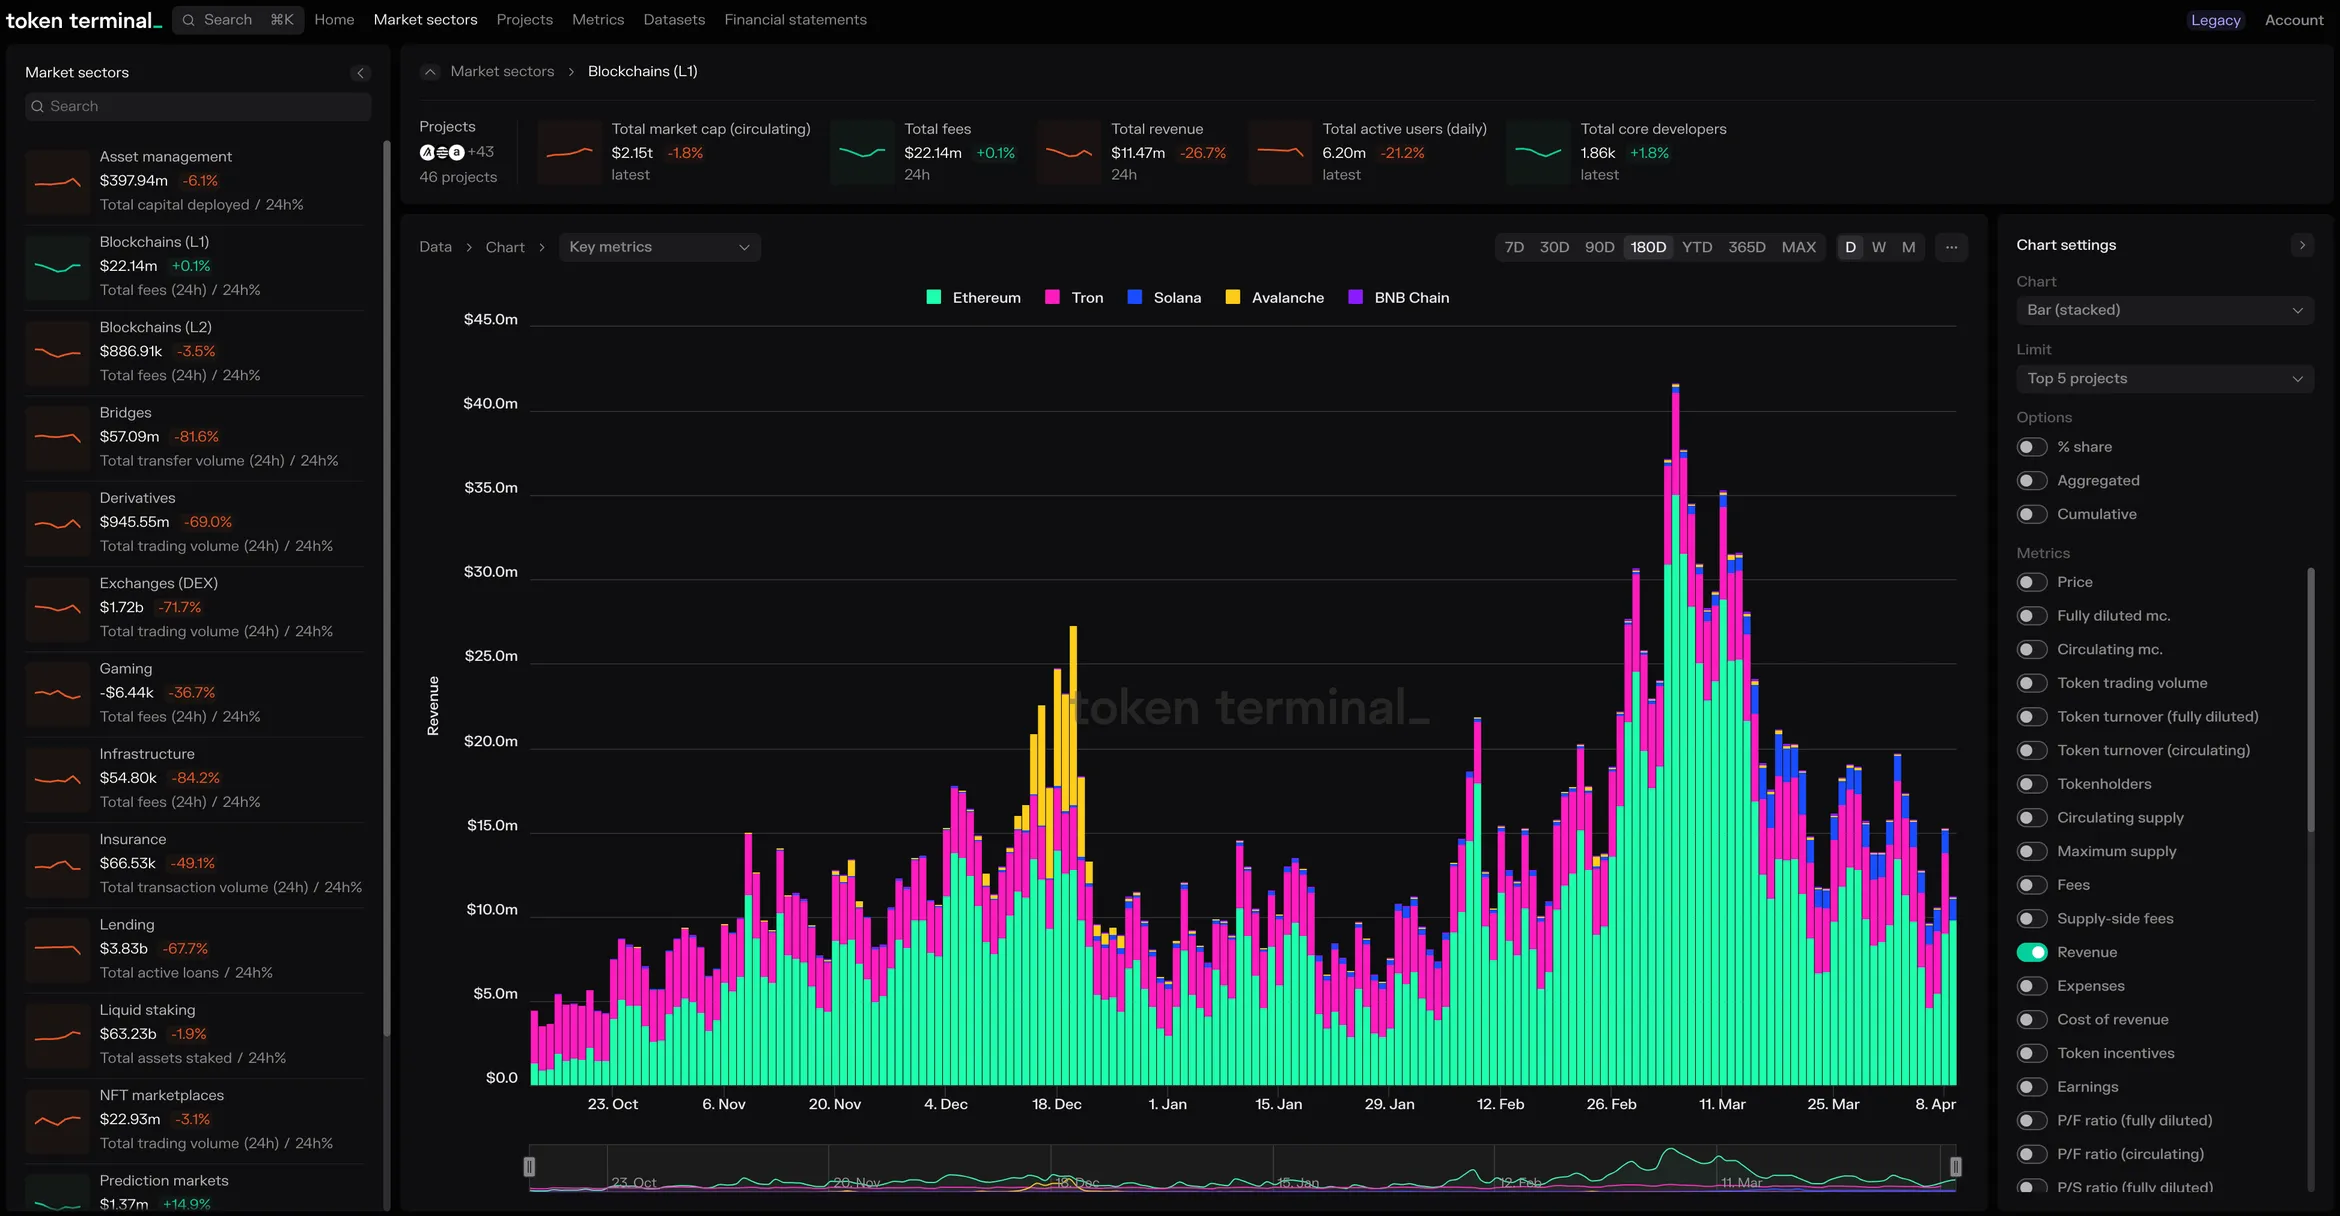Collapse Chart settings panel arrow
The width and height of the screenshot is (2340, 1216).
[2302, 245]
